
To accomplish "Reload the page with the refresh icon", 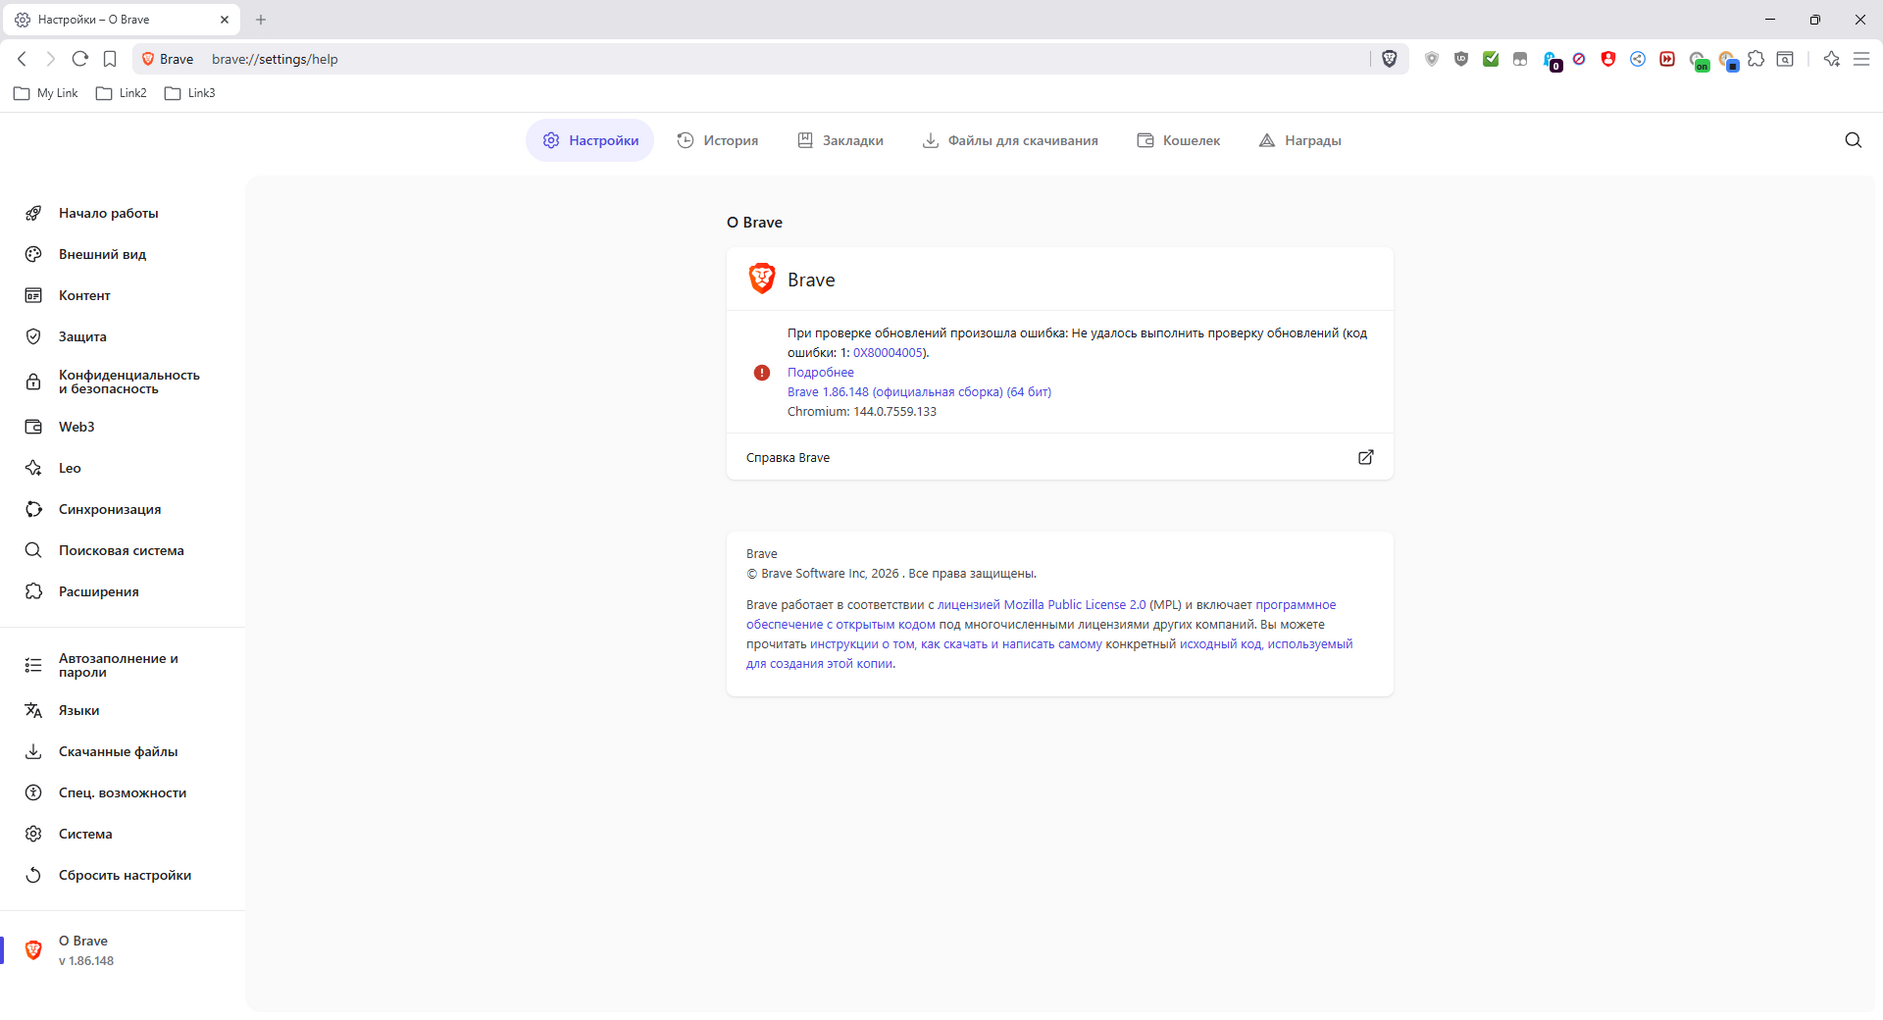I will pyautogui.click(x=80, y=59).
